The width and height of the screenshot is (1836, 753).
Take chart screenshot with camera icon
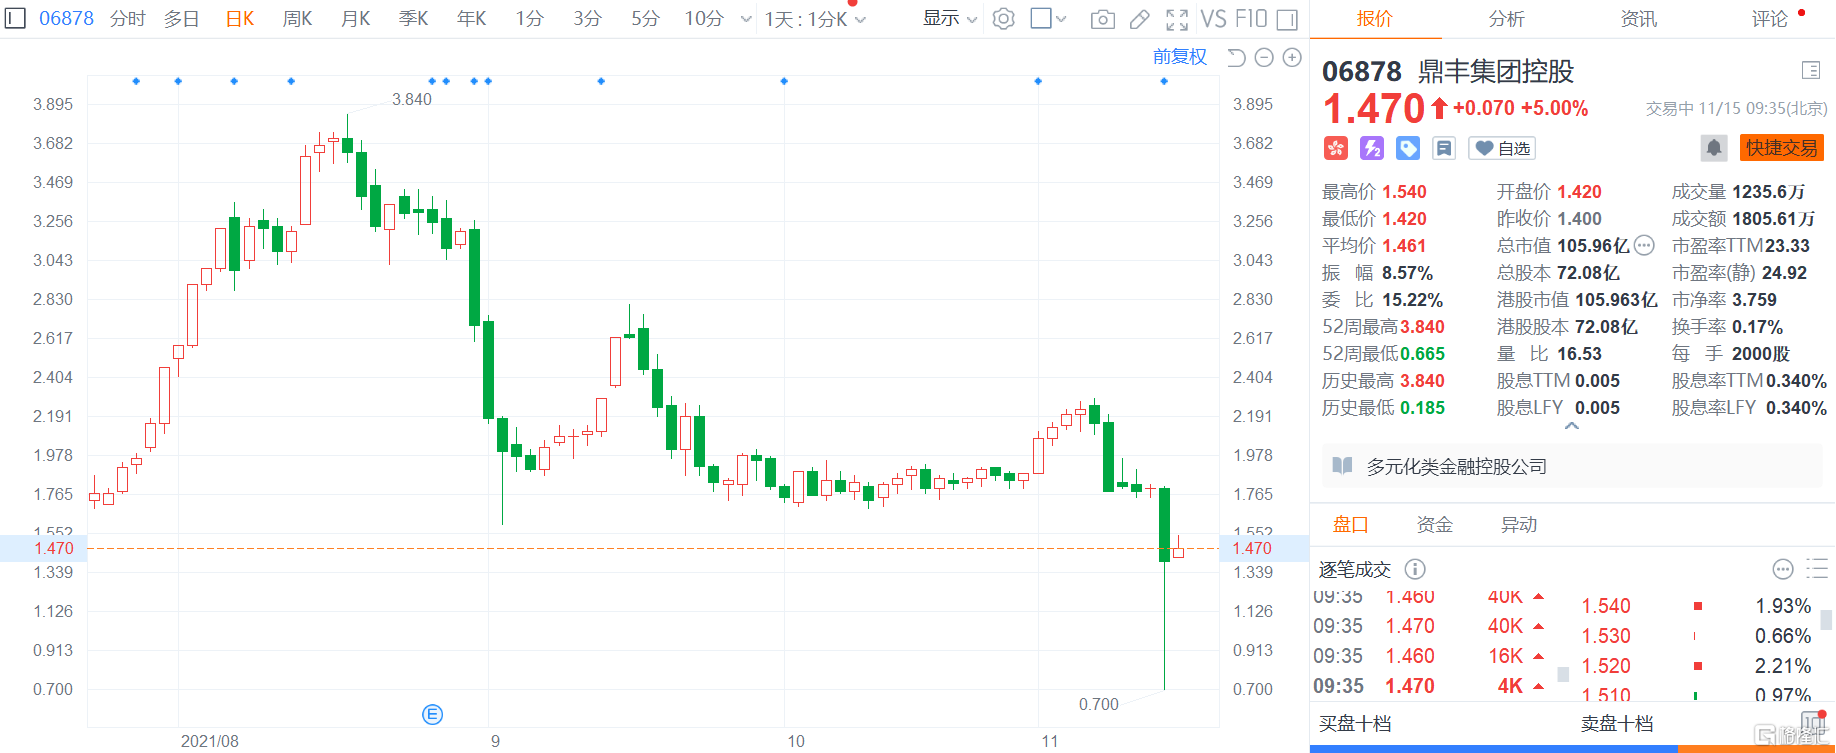pos(1102,19)
